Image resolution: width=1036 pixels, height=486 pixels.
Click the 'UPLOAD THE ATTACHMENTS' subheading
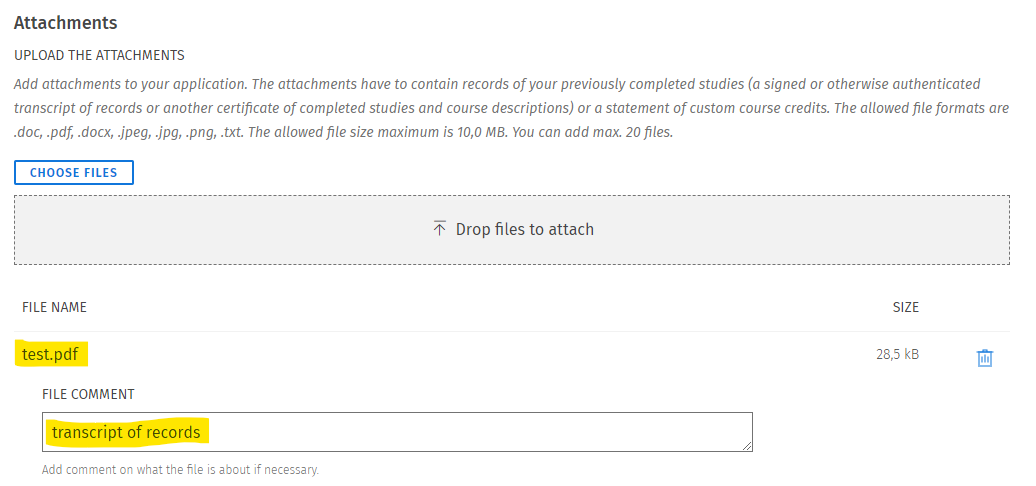99,55
